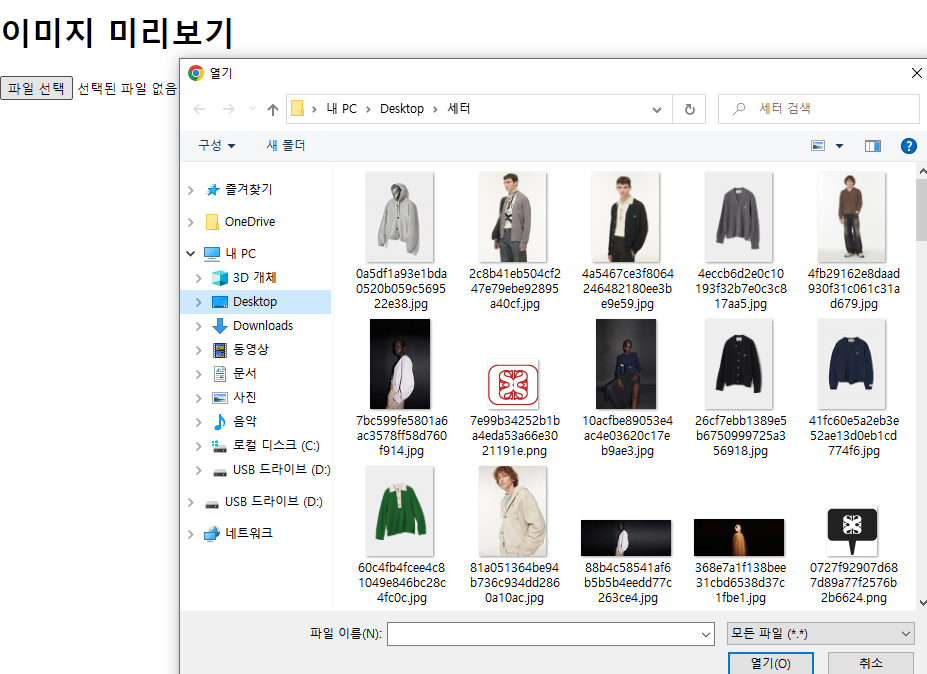
Task: Select gray cardigan file 4eccb6d2e0c10
Action: pos(739,217)
